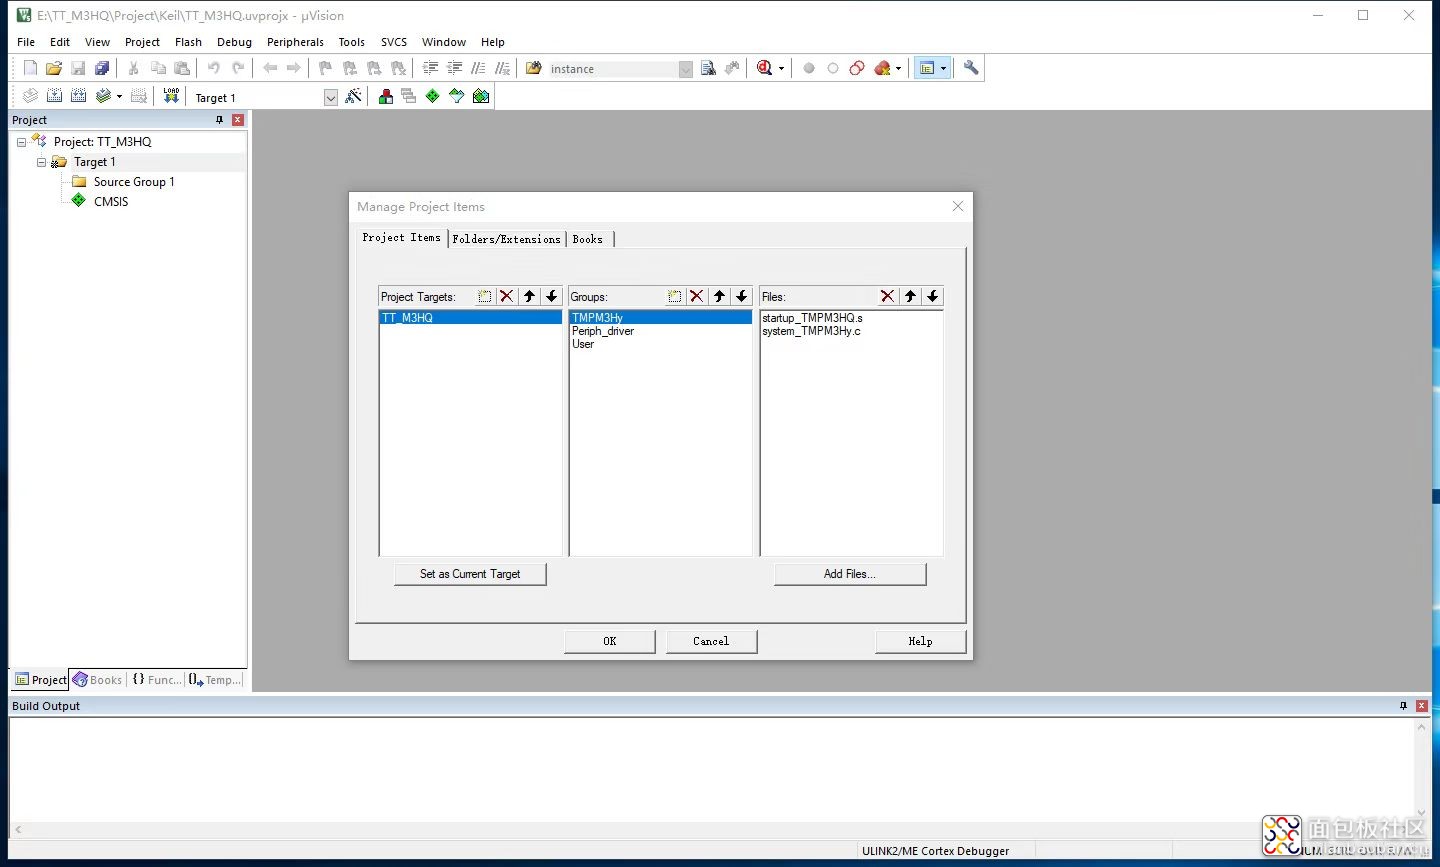Open the Target 1 selector dropdown
This screenshot has width=1440, height=867.
(x=331, y=97)
